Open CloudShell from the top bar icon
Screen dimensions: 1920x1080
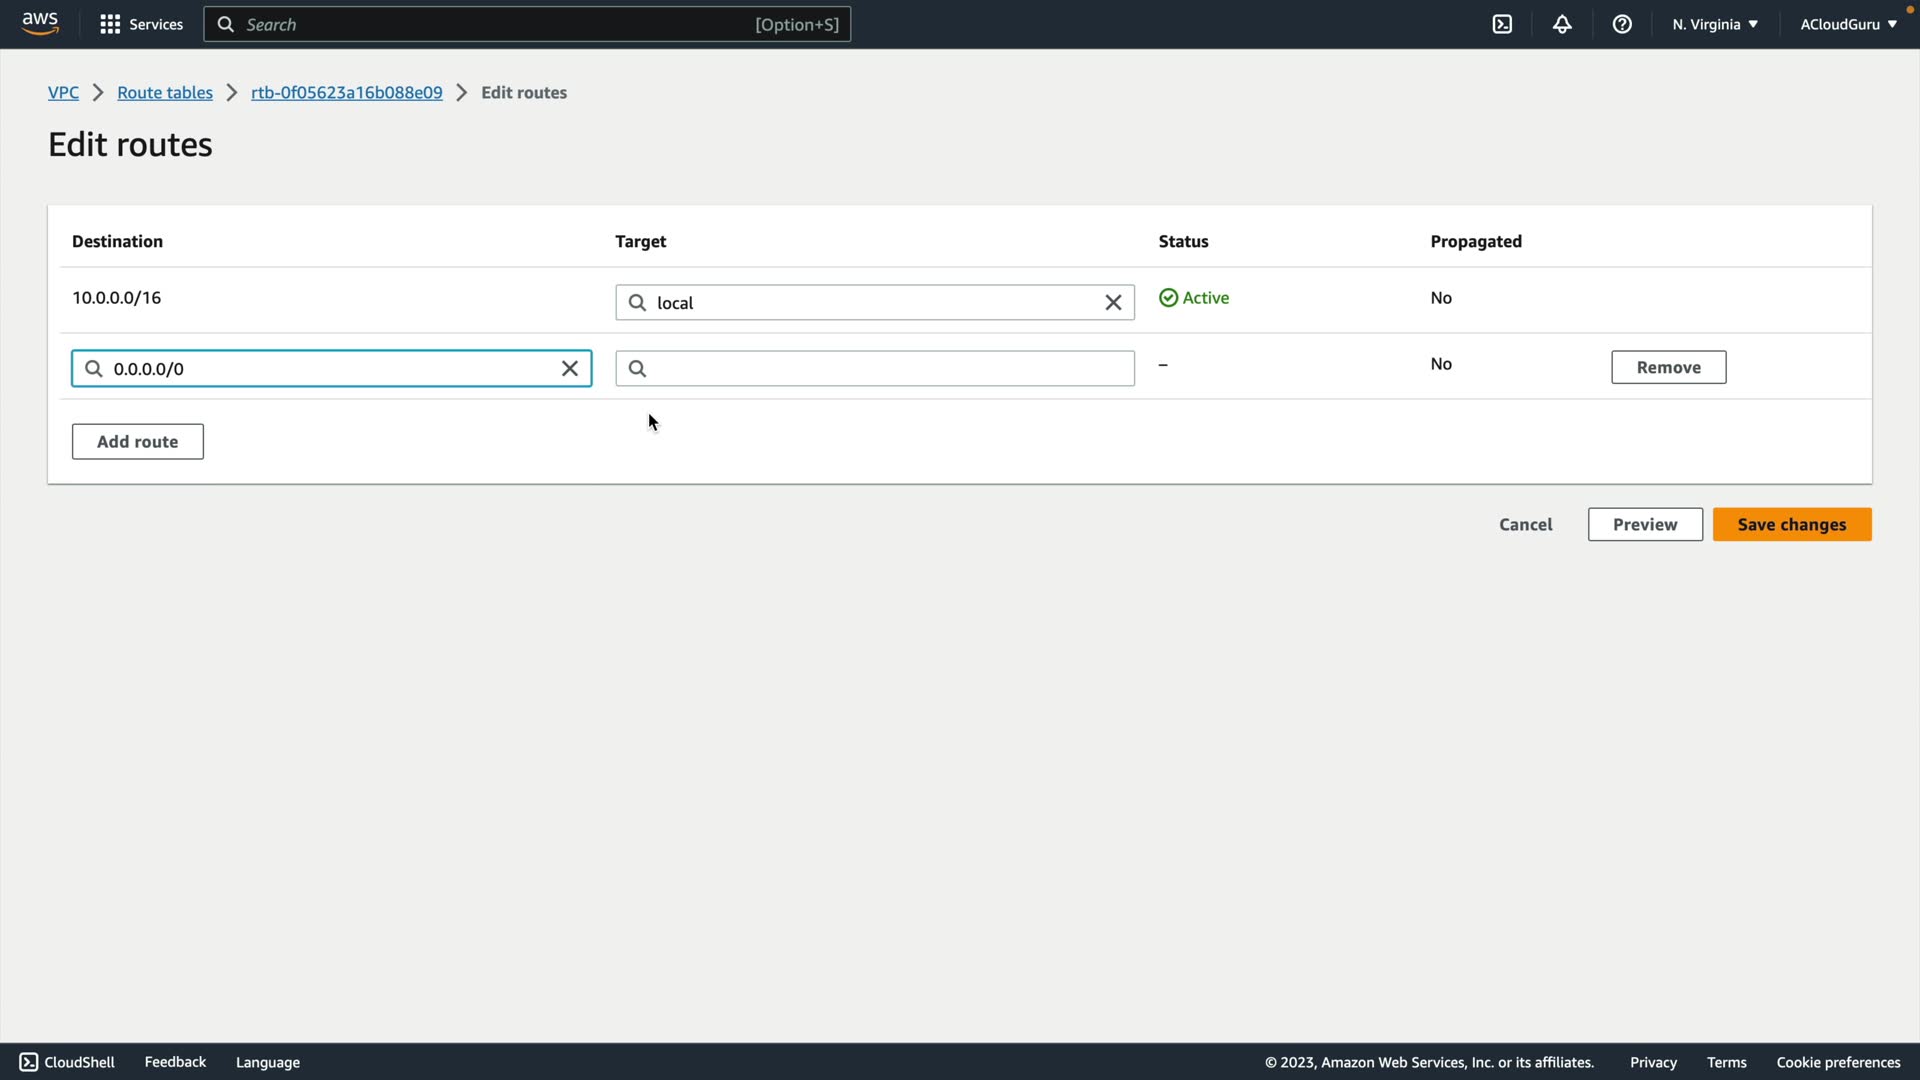tap(1502, 24)
